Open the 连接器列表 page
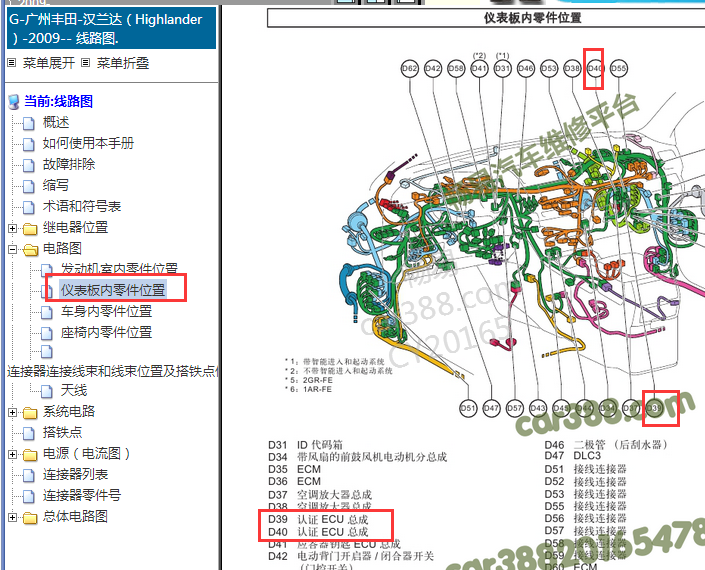This screenshot has width=705, height=570. pos(75,475)
